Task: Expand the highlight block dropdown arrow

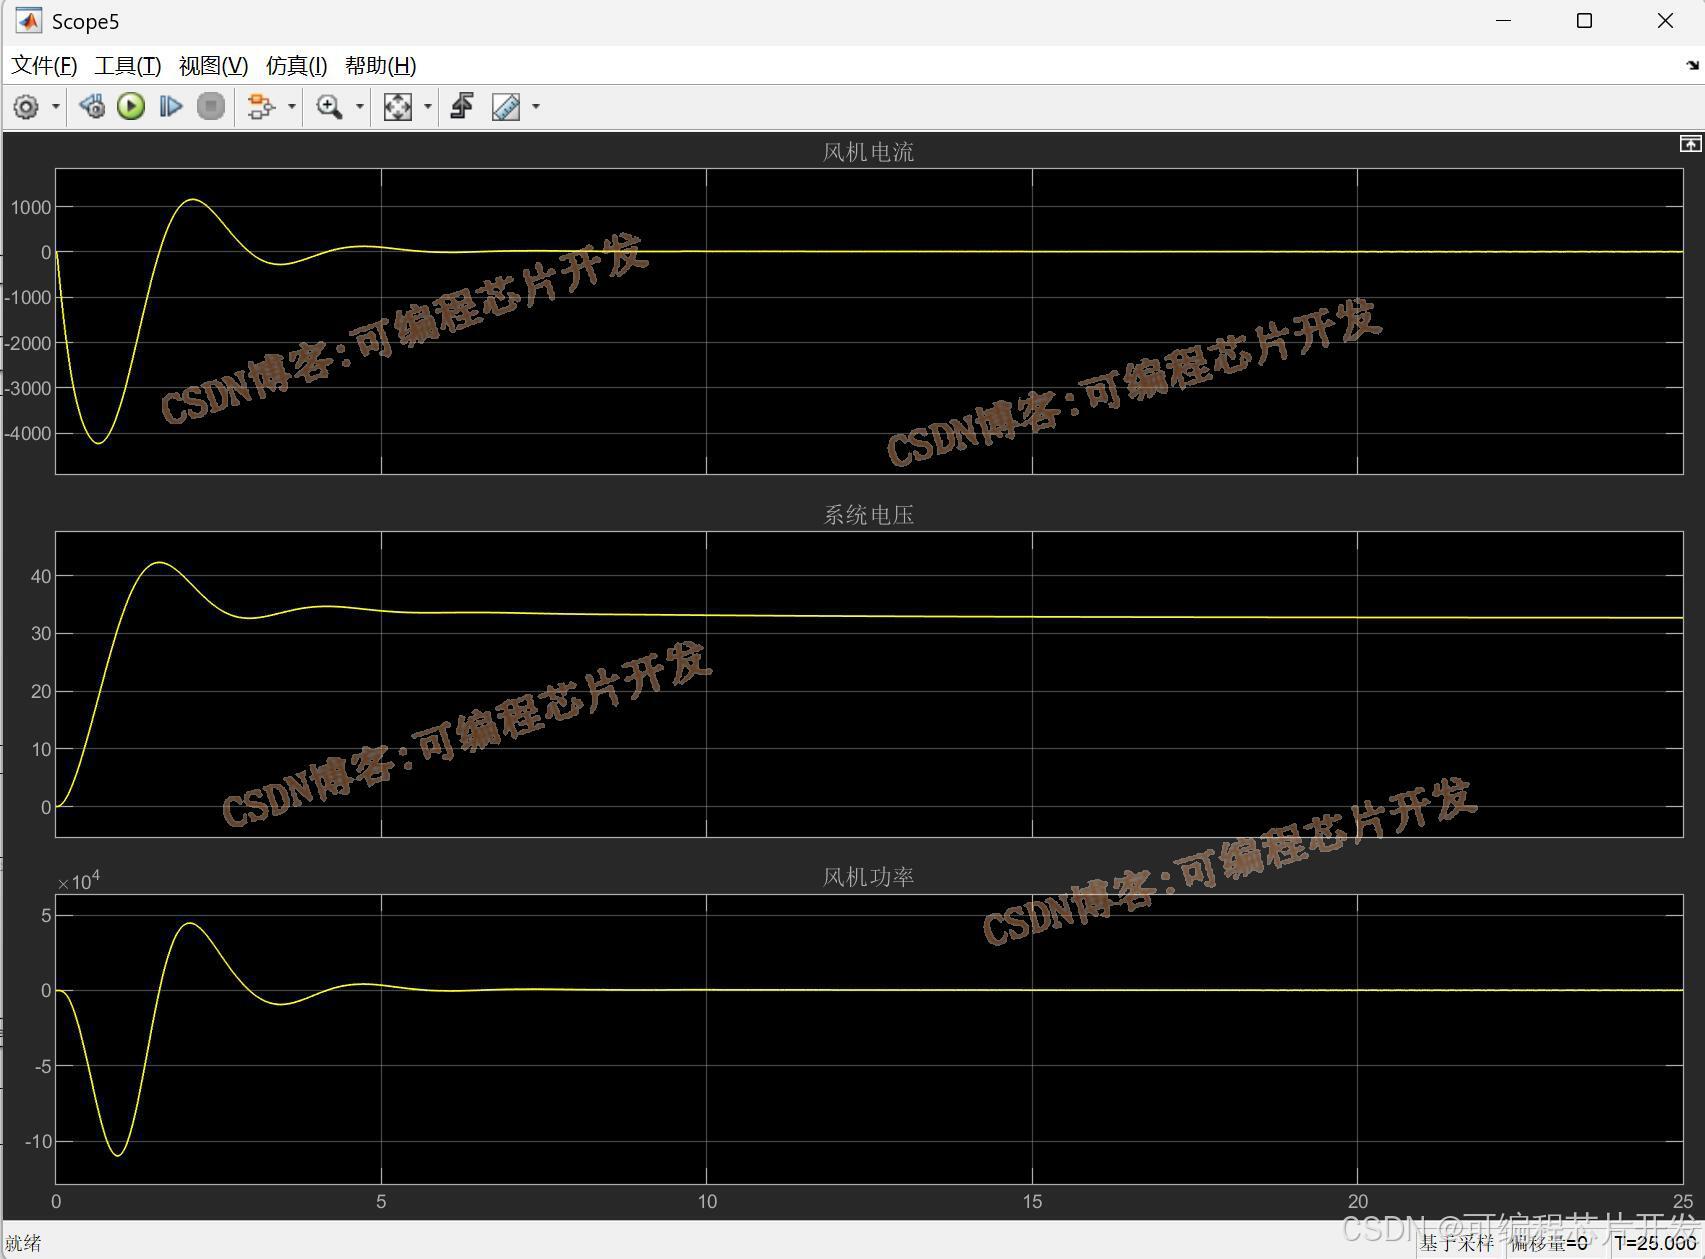Action: 292,107
